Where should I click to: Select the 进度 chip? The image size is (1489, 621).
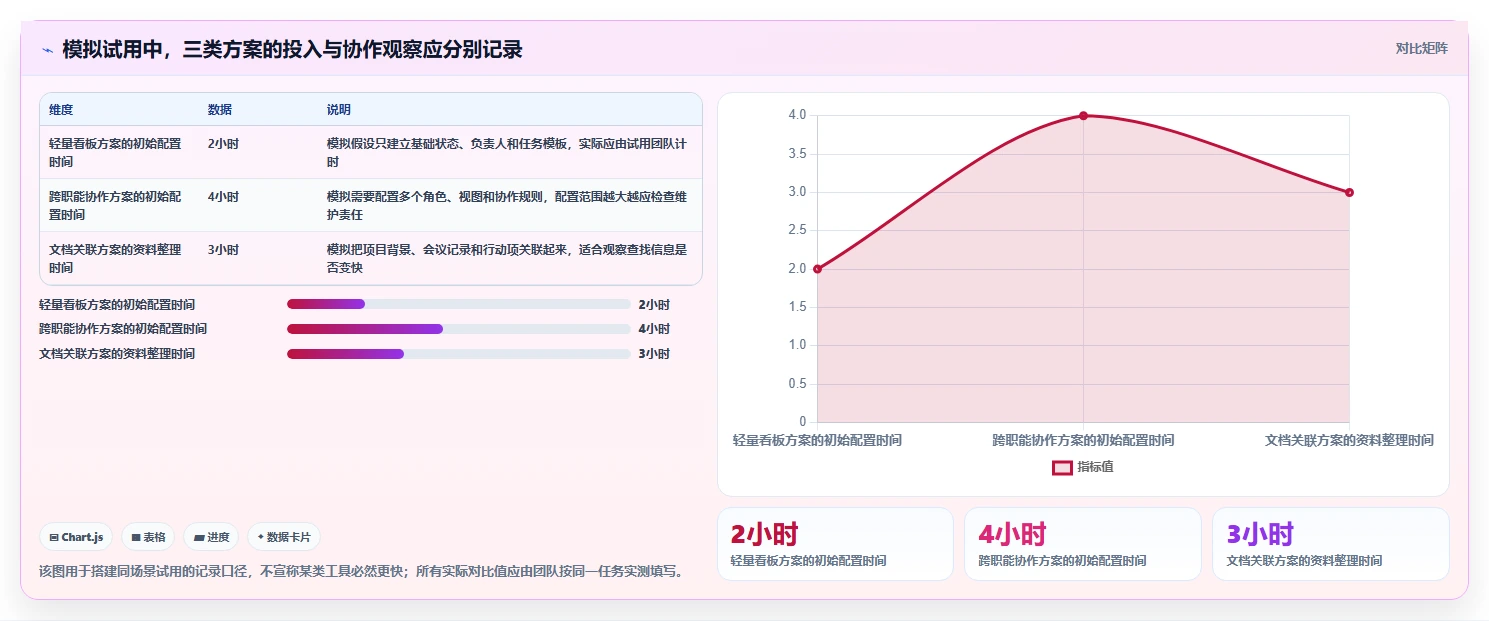click(211, 537)
